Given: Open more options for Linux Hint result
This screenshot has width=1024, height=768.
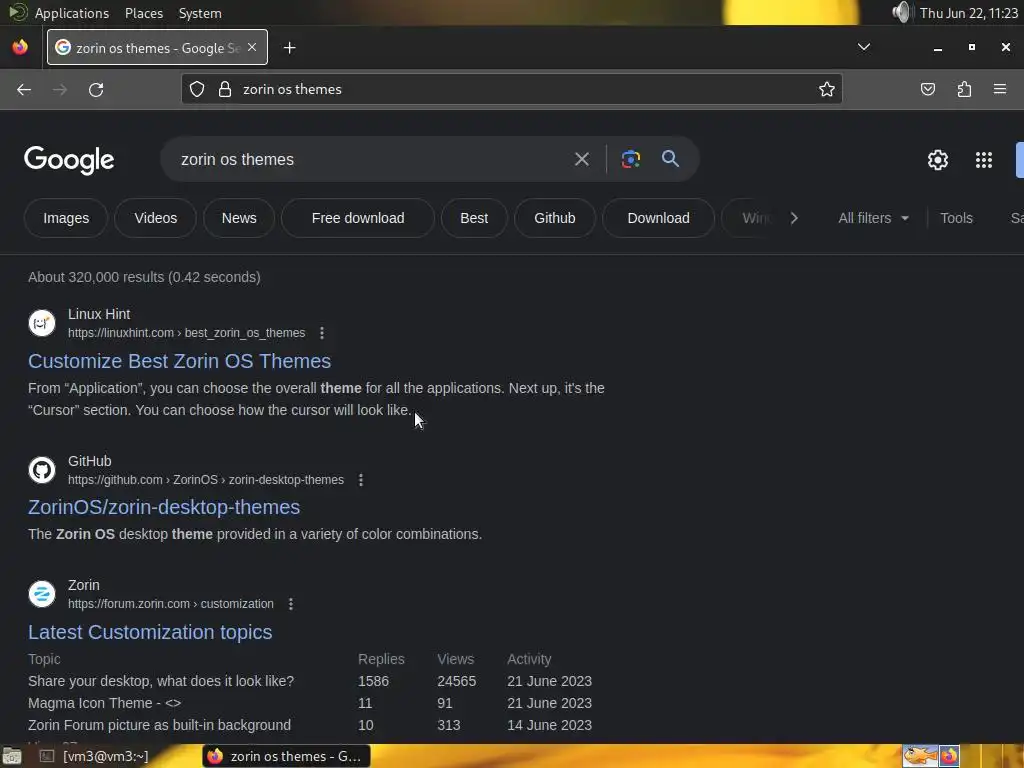Looking at the screenshot, I should pos(322,333).
